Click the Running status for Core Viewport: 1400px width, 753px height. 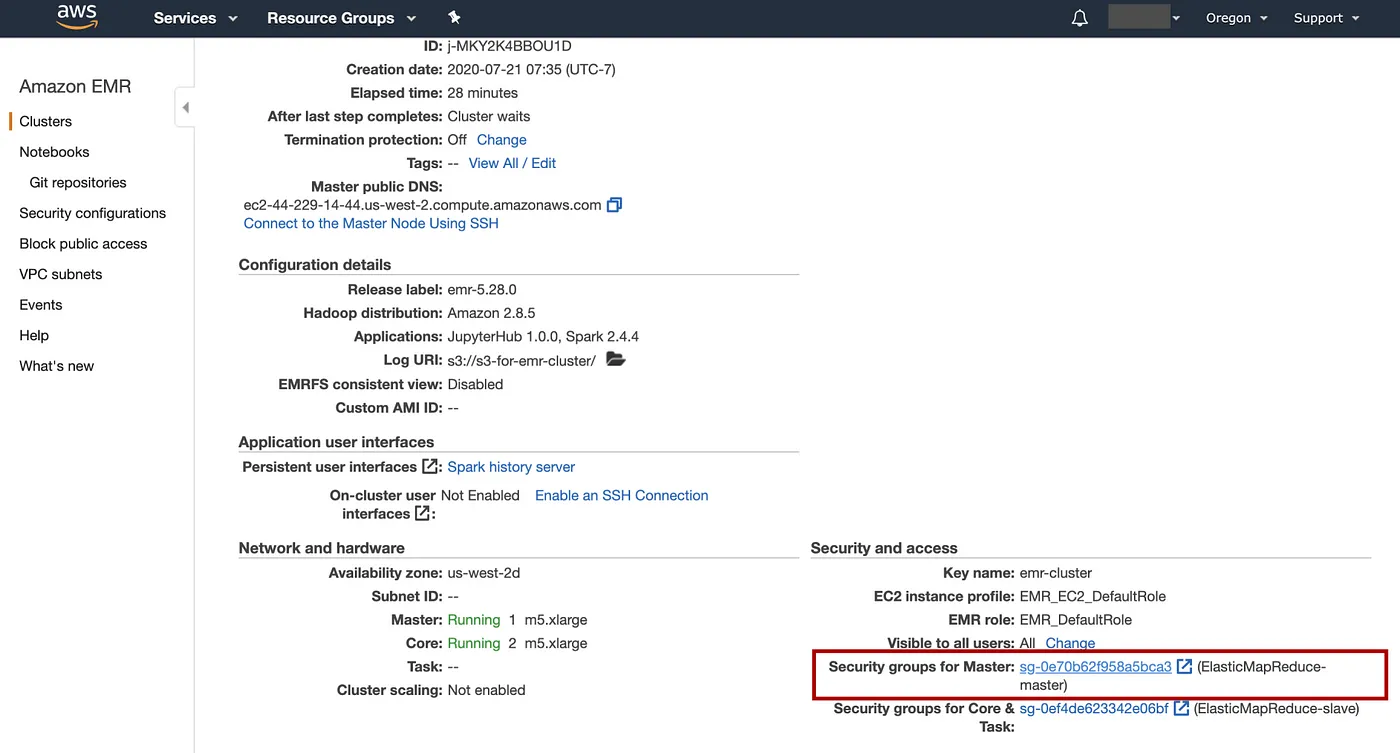pyautogui.click(x=473, y=643)
